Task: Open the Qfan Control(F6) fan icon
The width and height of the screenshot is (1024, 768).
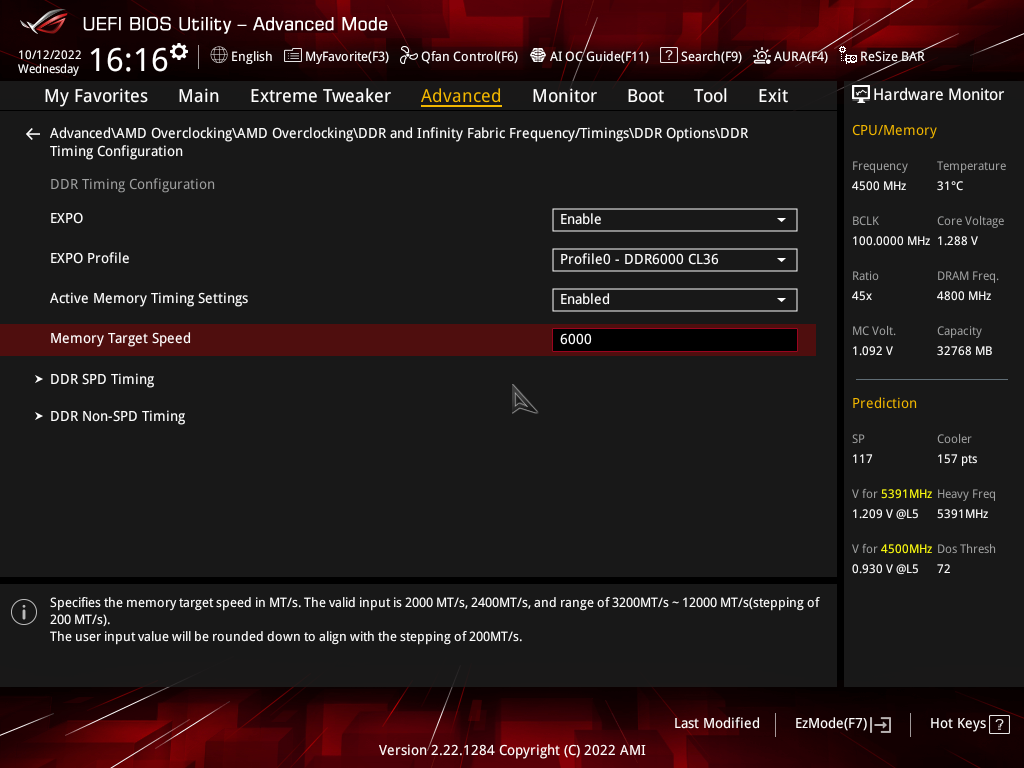Action: (x=408, y=56)
